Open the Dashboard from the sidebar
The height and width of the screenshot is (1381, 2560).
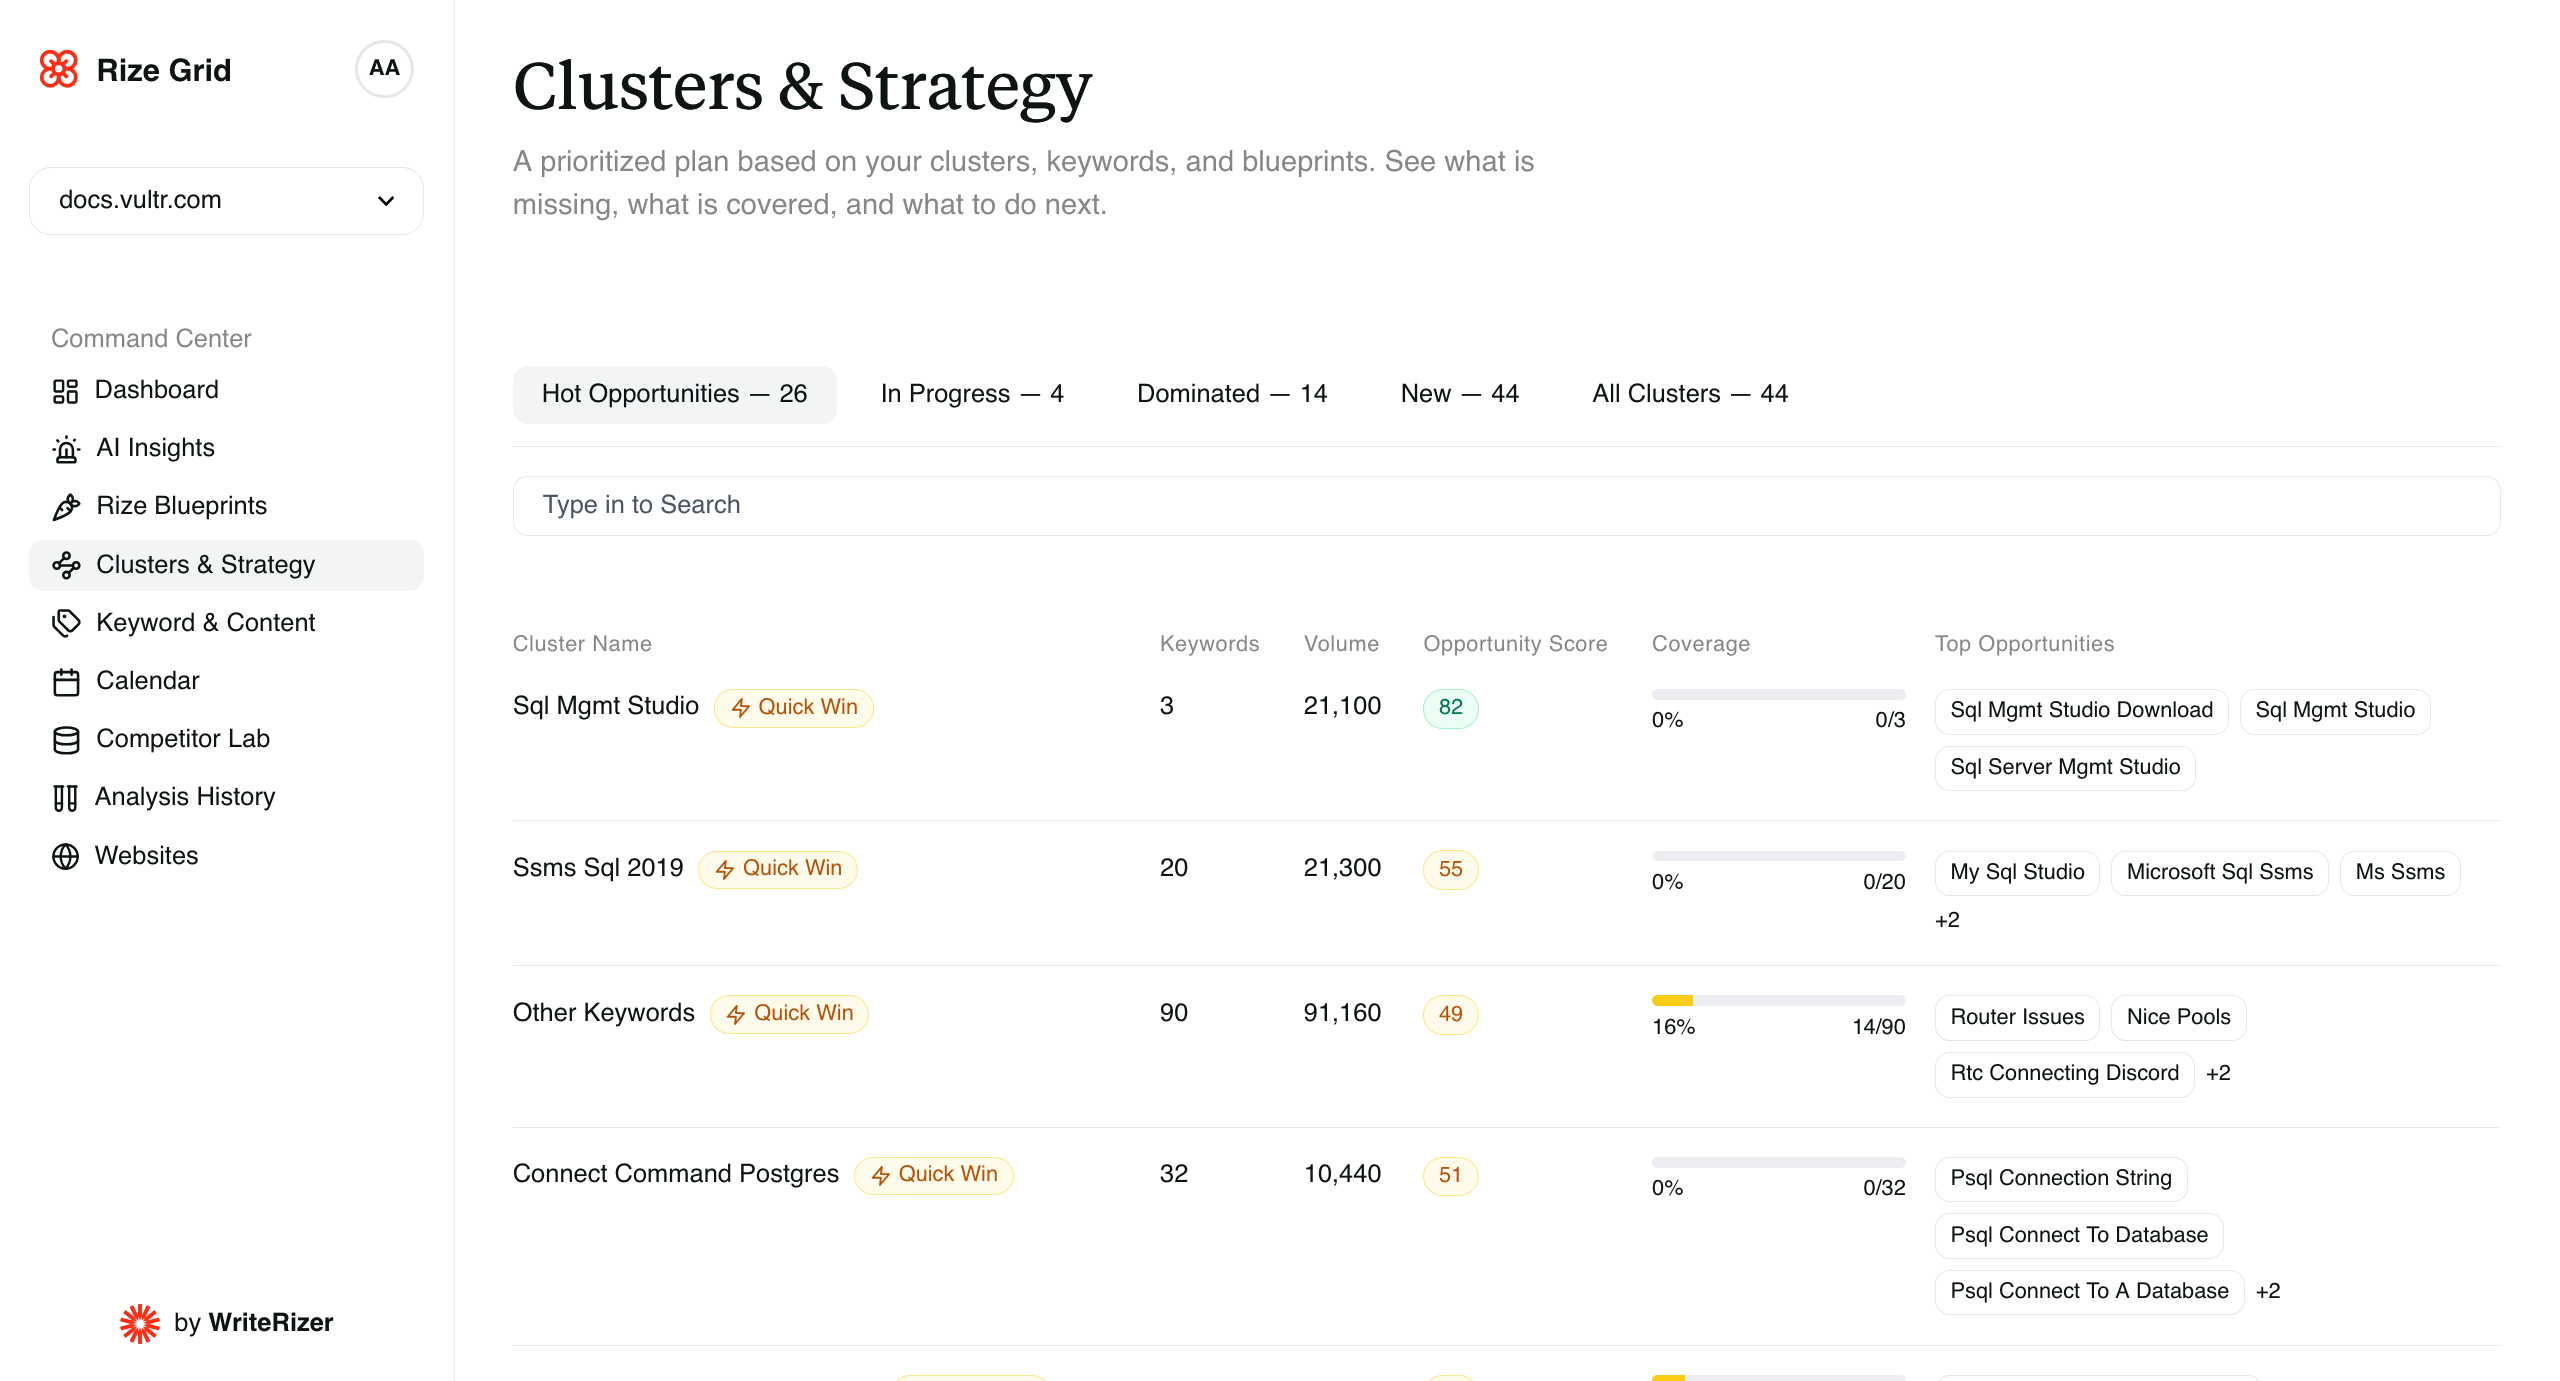click(x=157, y=389)
